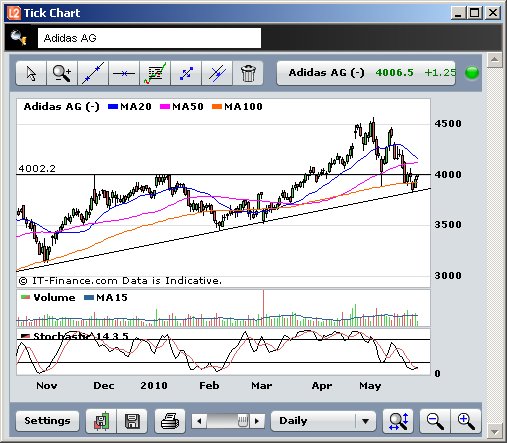Screen dimensions: 507x443
Task: Click the vertical scrollbar down arrow
Action: tap(494, 431)
